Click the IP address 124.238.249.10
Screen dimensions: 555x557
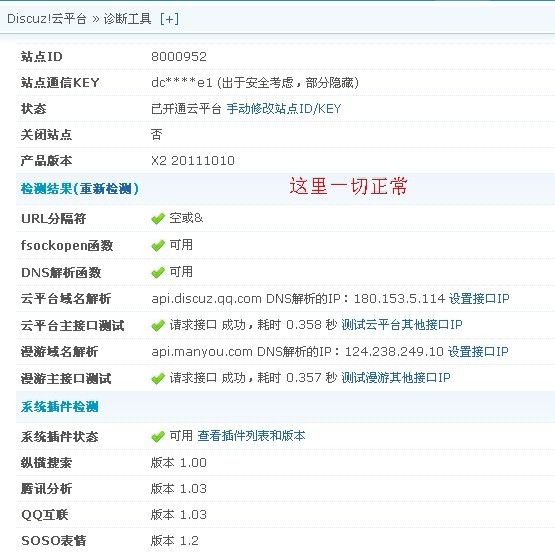tap(394, 352)
